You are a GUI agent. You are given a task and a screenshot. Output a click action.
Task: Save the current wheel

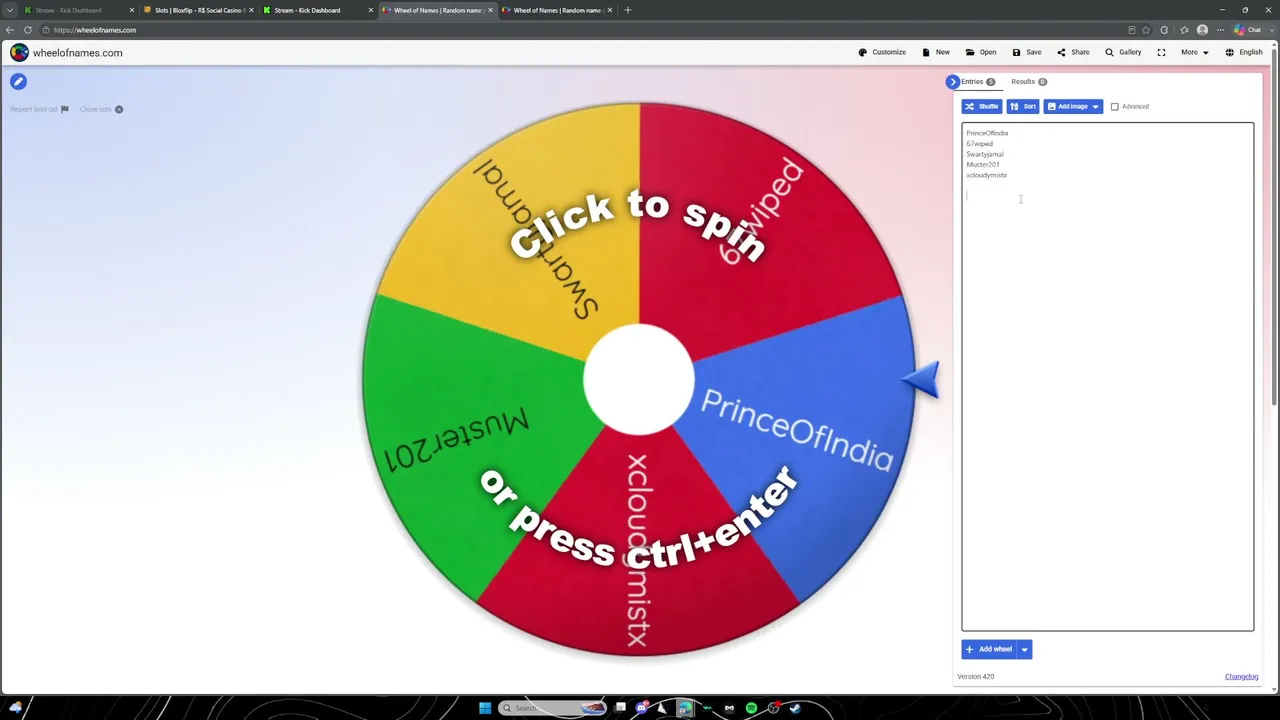(x=1027, y=52)
